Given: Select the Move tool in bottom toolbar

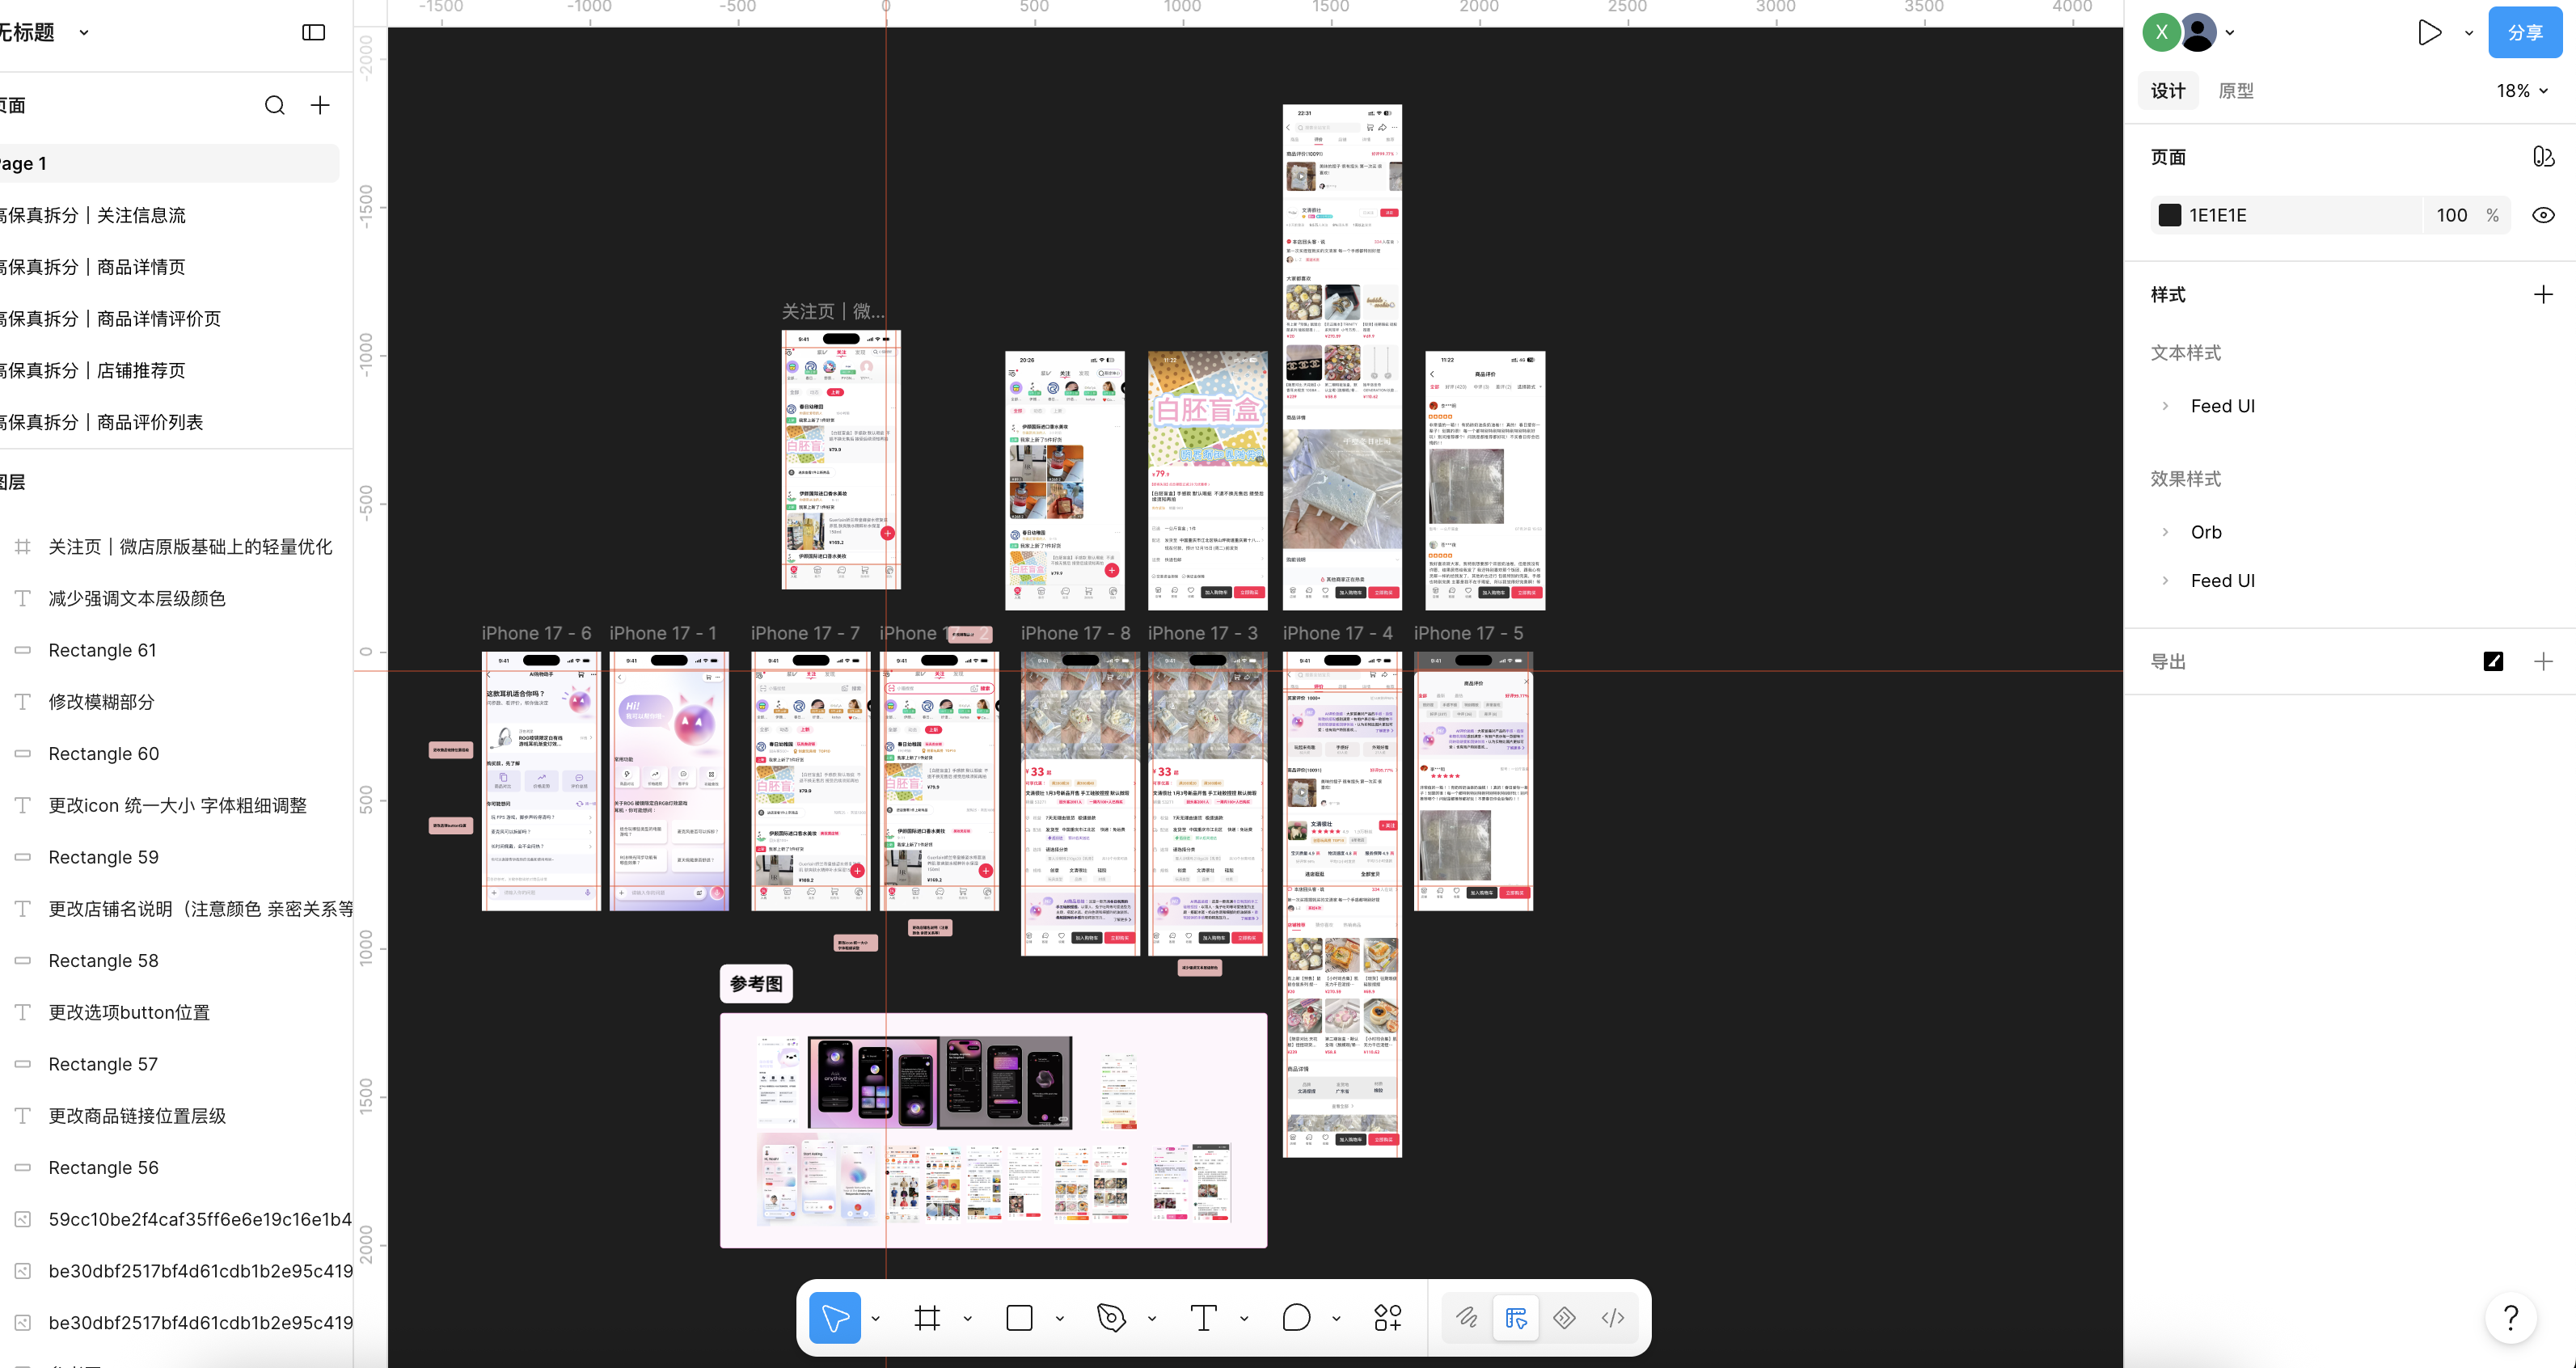Looking at the screenshot, I should point(834,1318).
